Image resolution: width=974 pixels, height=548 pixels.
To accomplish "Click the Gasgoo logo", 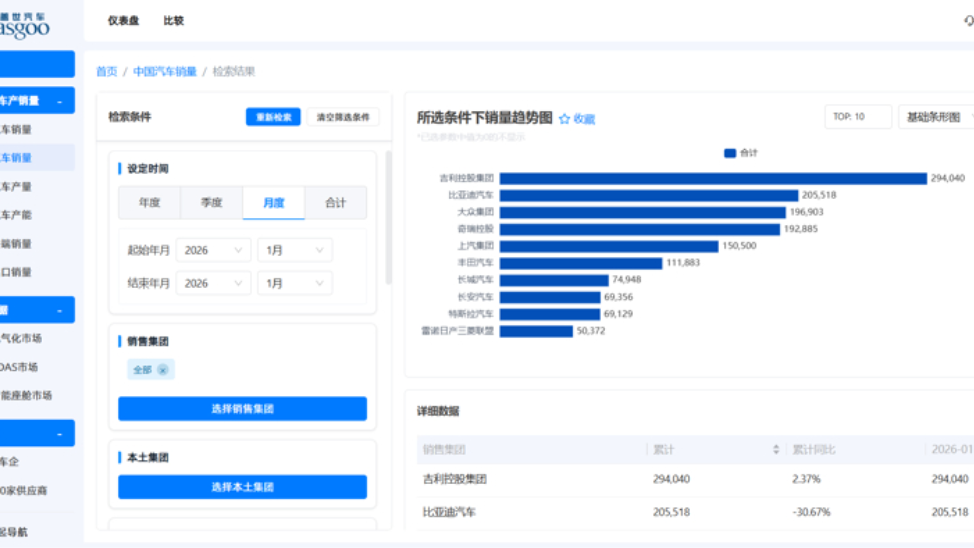I will pyautogui.click(x=24, y=26).
